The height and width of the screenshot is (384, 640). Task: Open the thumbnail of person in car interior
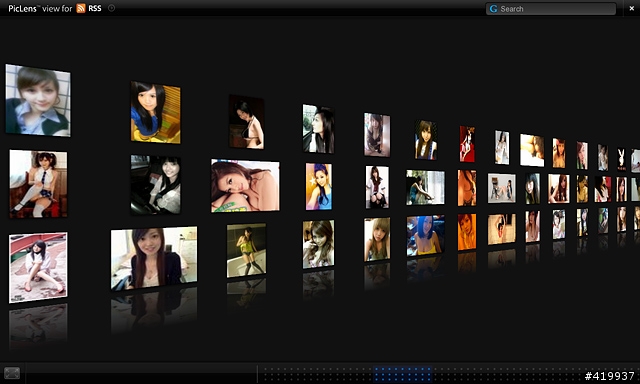(156, 184)
